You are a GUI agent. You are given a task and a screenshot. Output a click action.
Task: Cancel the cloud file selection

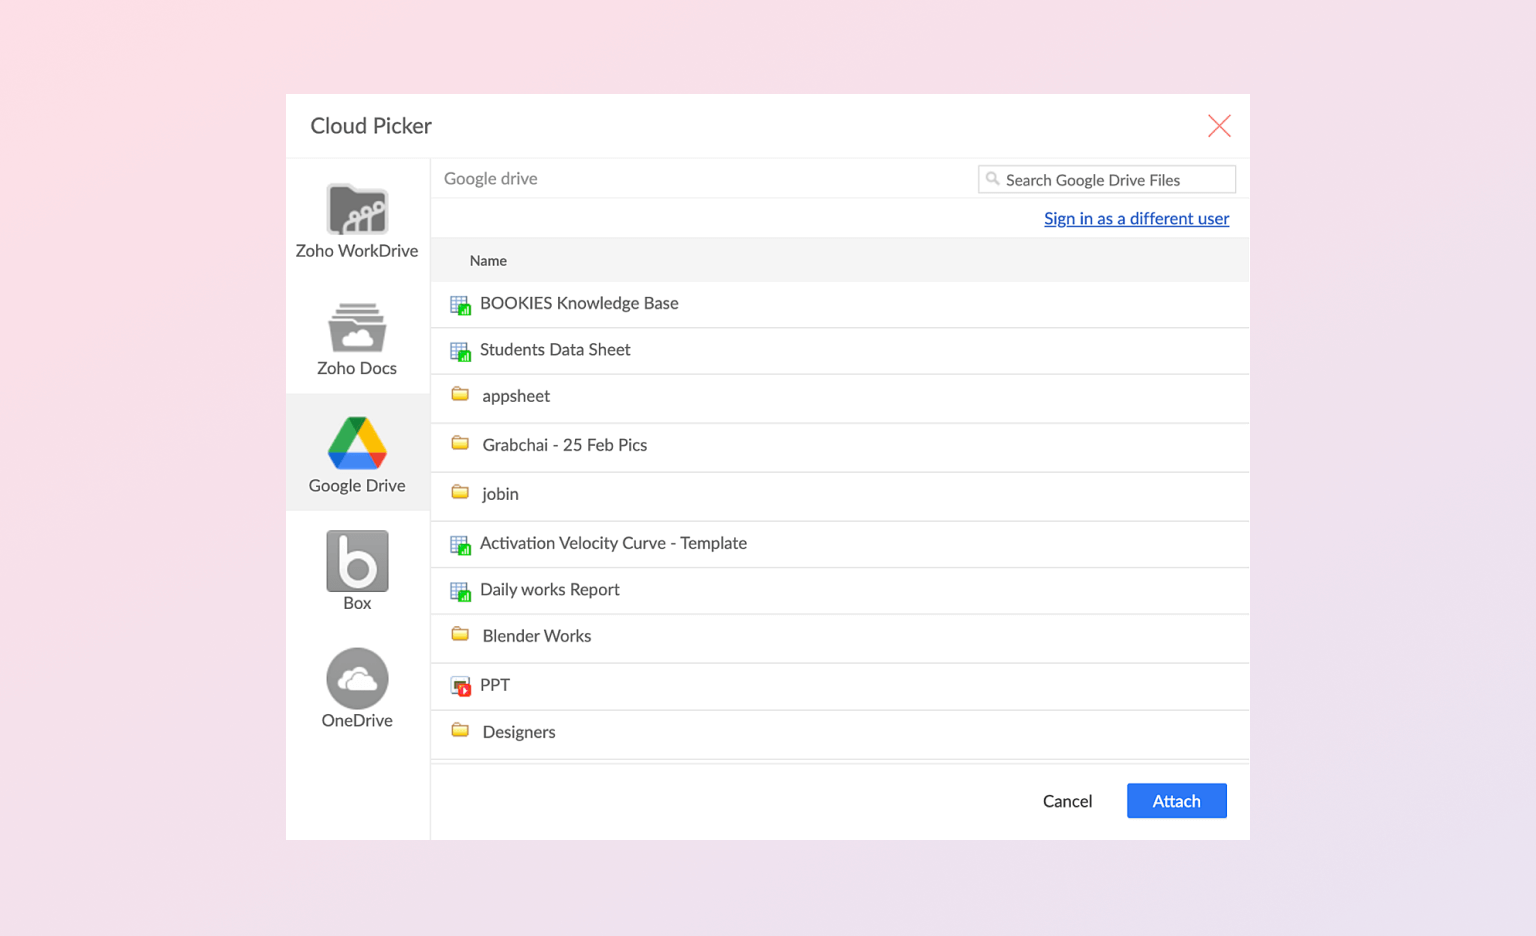1067,801
